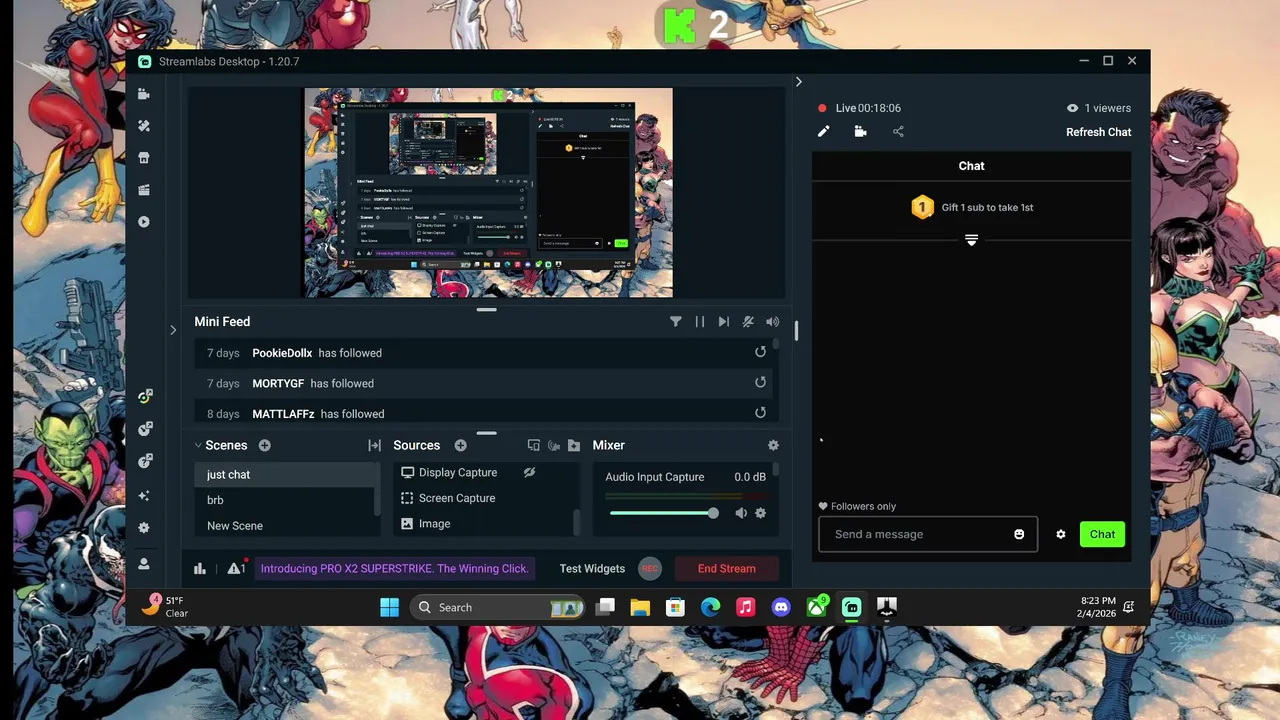Skip the current alert in Mini Feed
The image size is (1280, 720).
tap(724, 322)
